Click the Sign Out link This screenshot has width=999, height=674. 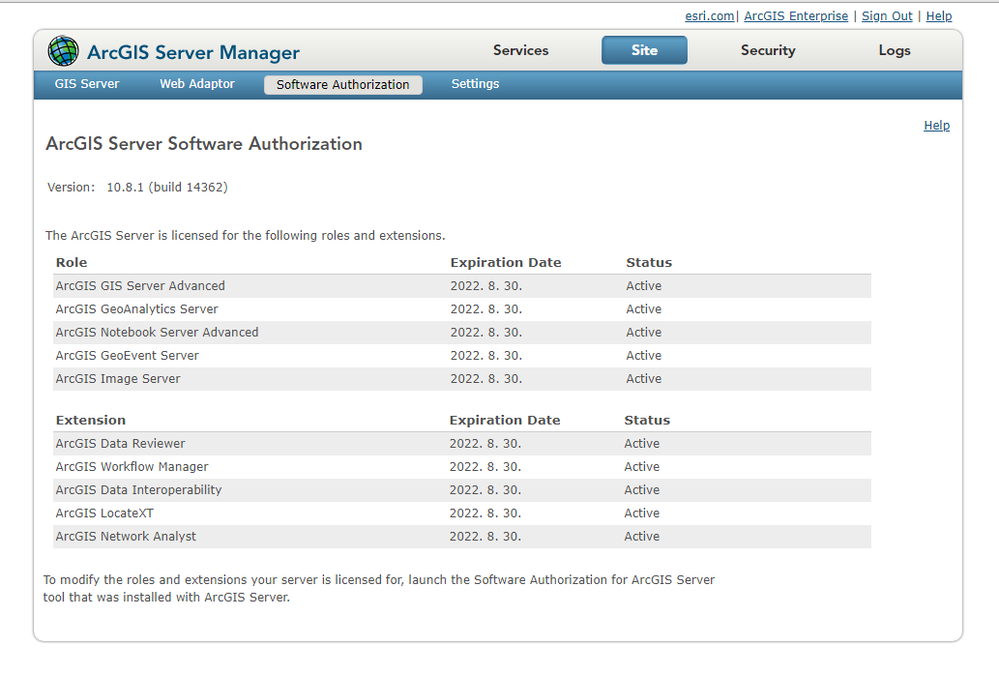click(x=887, y=16)
